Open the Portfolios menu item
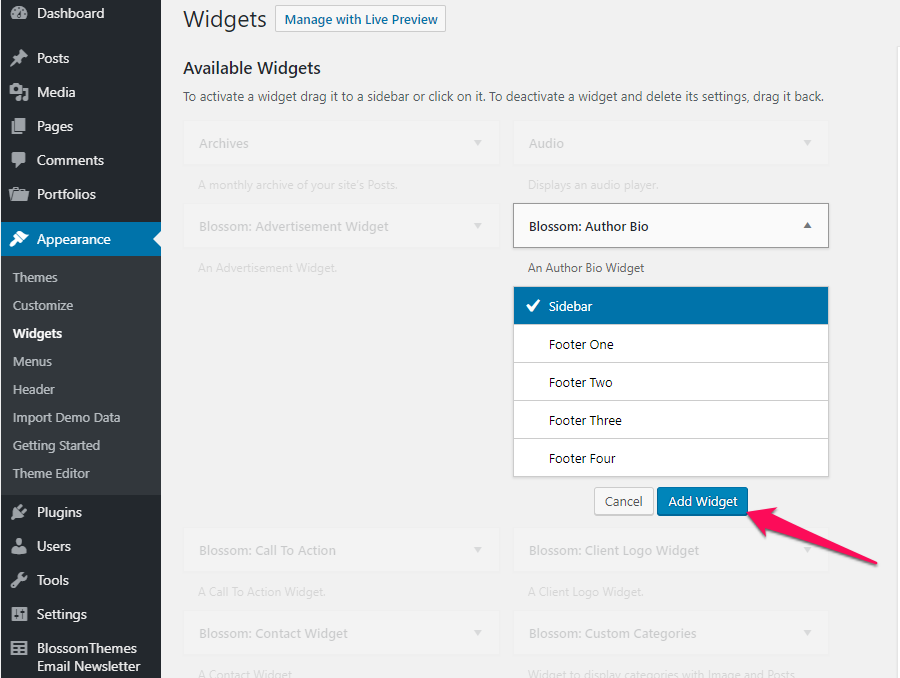Viewport: 900px width, 678px height. point(67,194)
